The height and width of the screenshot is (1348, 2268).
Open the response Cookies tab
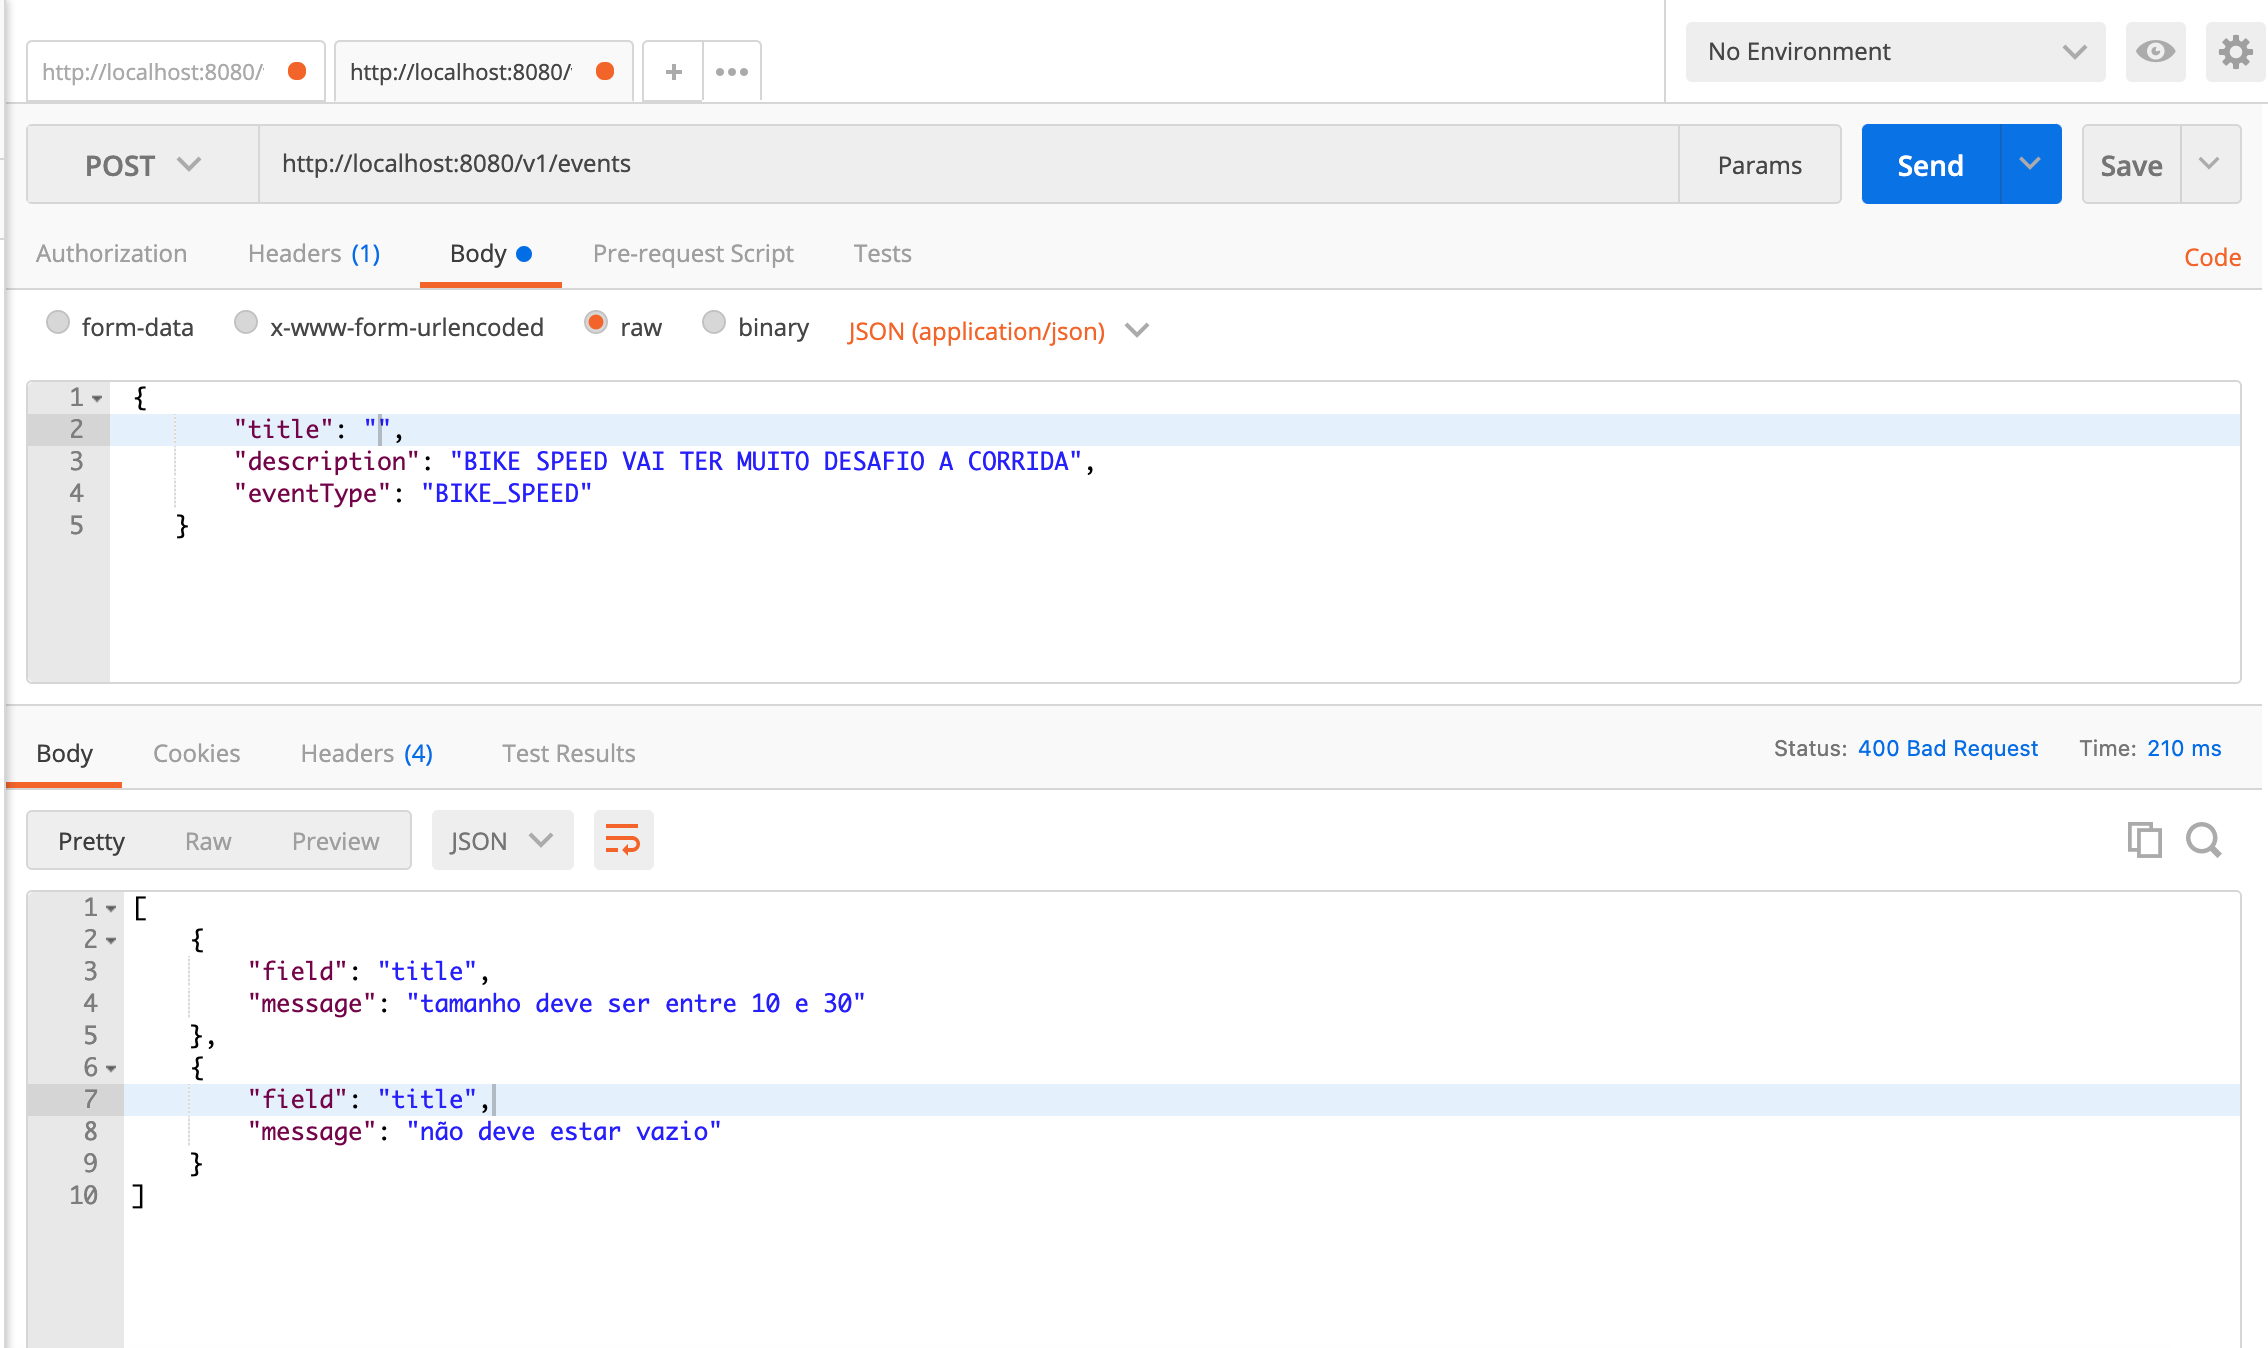(x=196, y=753)
